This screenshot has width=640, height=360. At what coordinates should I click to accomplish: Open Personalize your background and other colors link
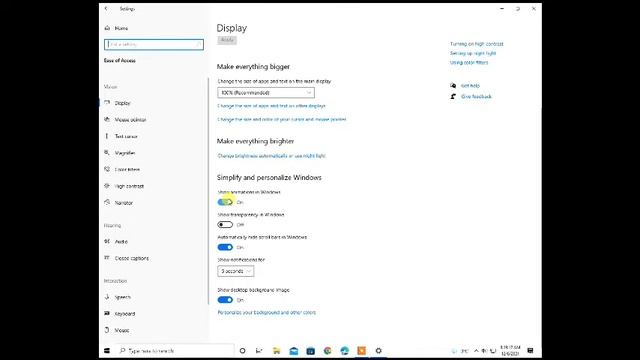coord(267,312)
